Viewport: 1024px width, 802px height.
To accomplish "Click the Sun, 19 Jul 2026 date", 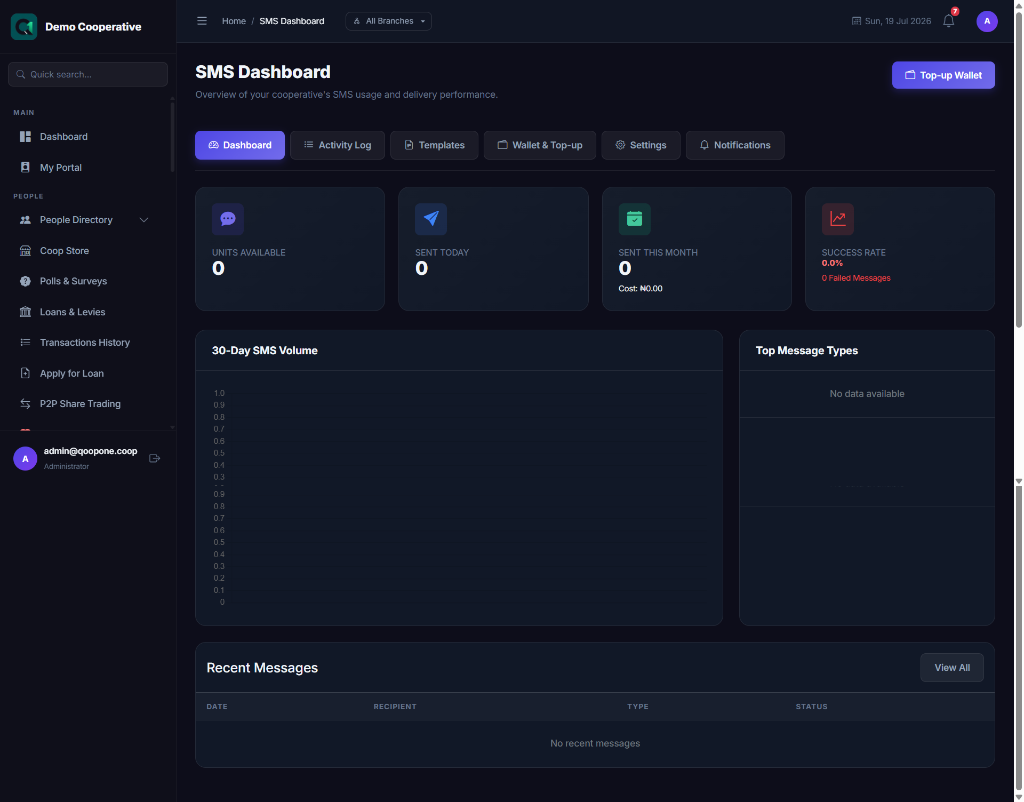I will pyautogui.click(x=898, y=21).
